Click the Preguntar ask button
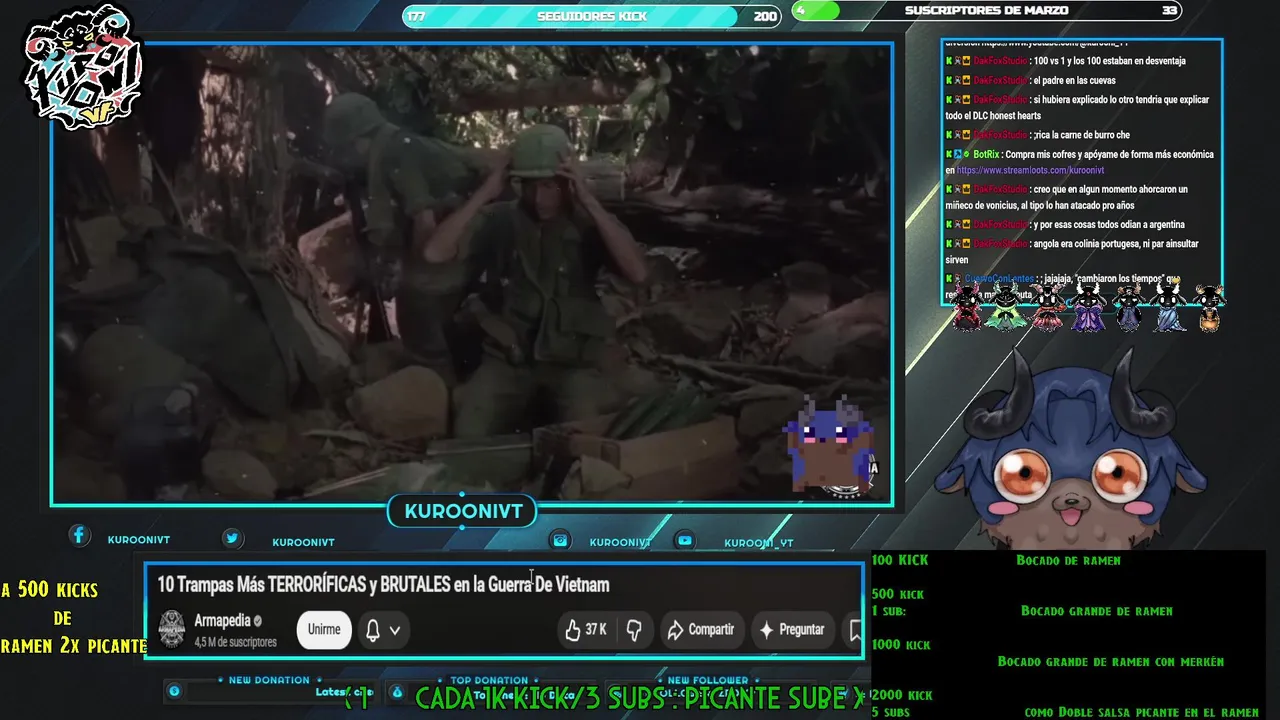 point(794,630)
